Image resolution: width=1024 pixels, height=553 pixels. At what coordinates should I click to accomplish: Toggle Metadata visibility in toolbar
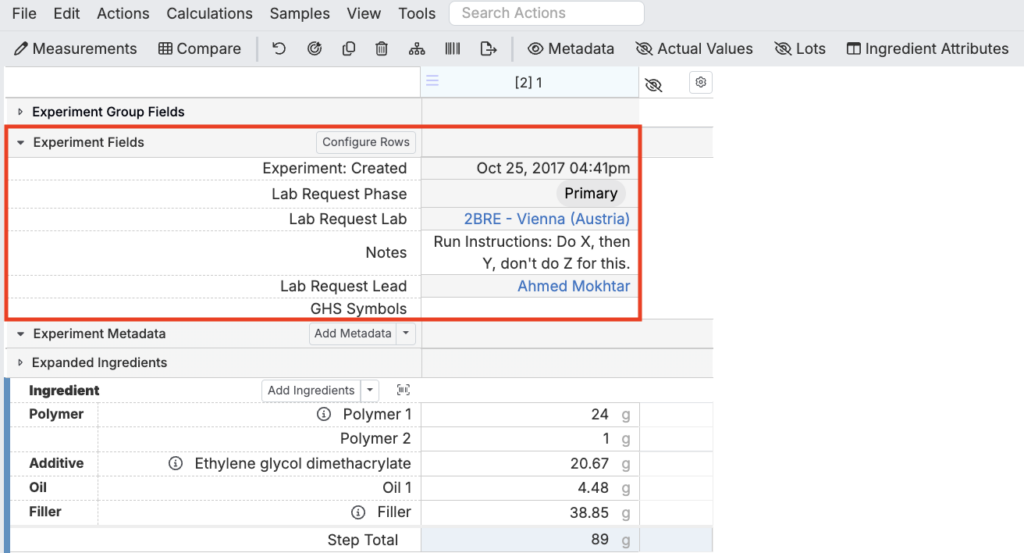(x=571, y=49)
